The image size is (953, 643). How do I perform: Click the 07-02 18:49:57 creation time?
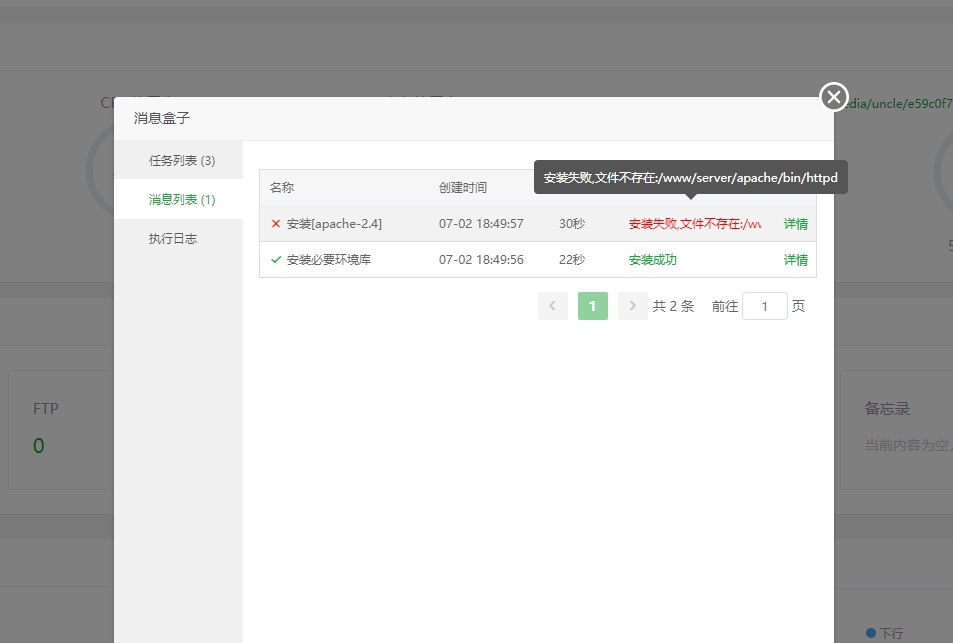(481, 224)
